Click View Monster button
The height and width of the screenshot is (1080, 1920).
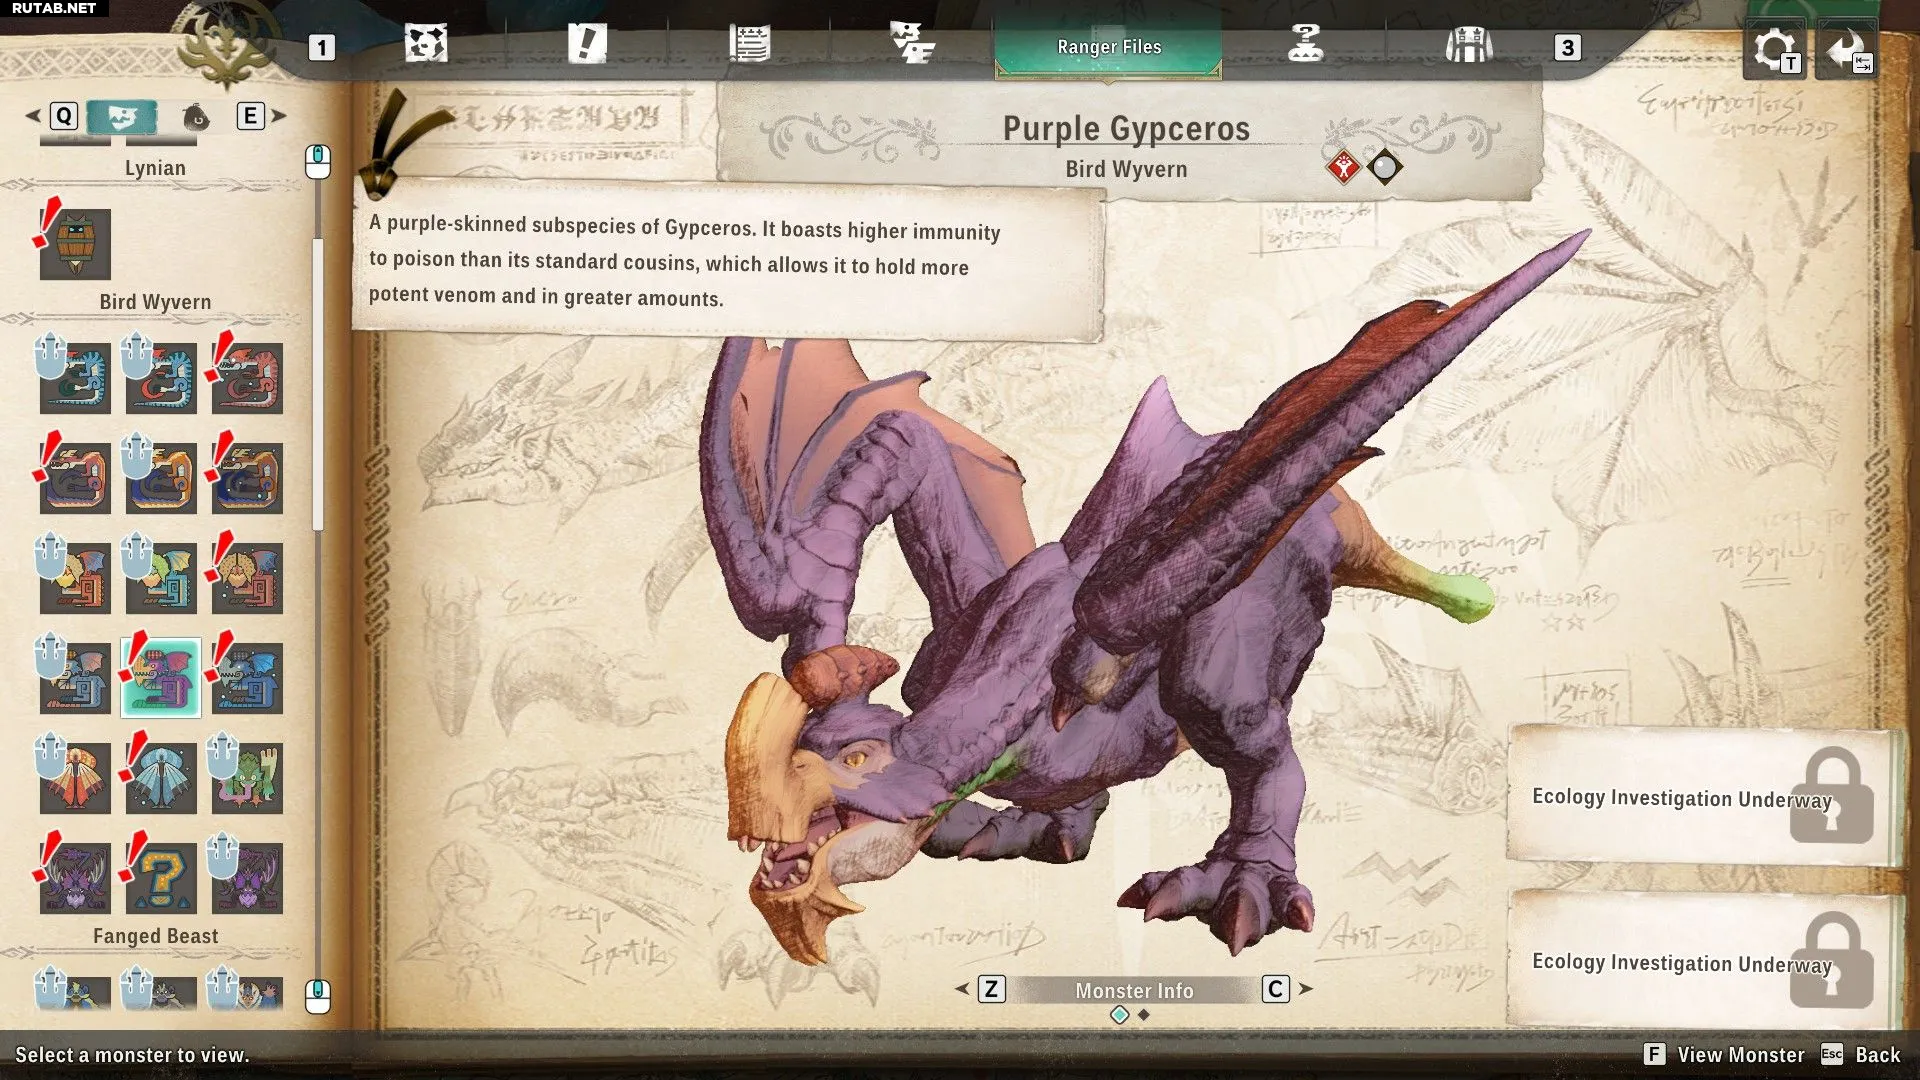[x=1739, y=1054]
